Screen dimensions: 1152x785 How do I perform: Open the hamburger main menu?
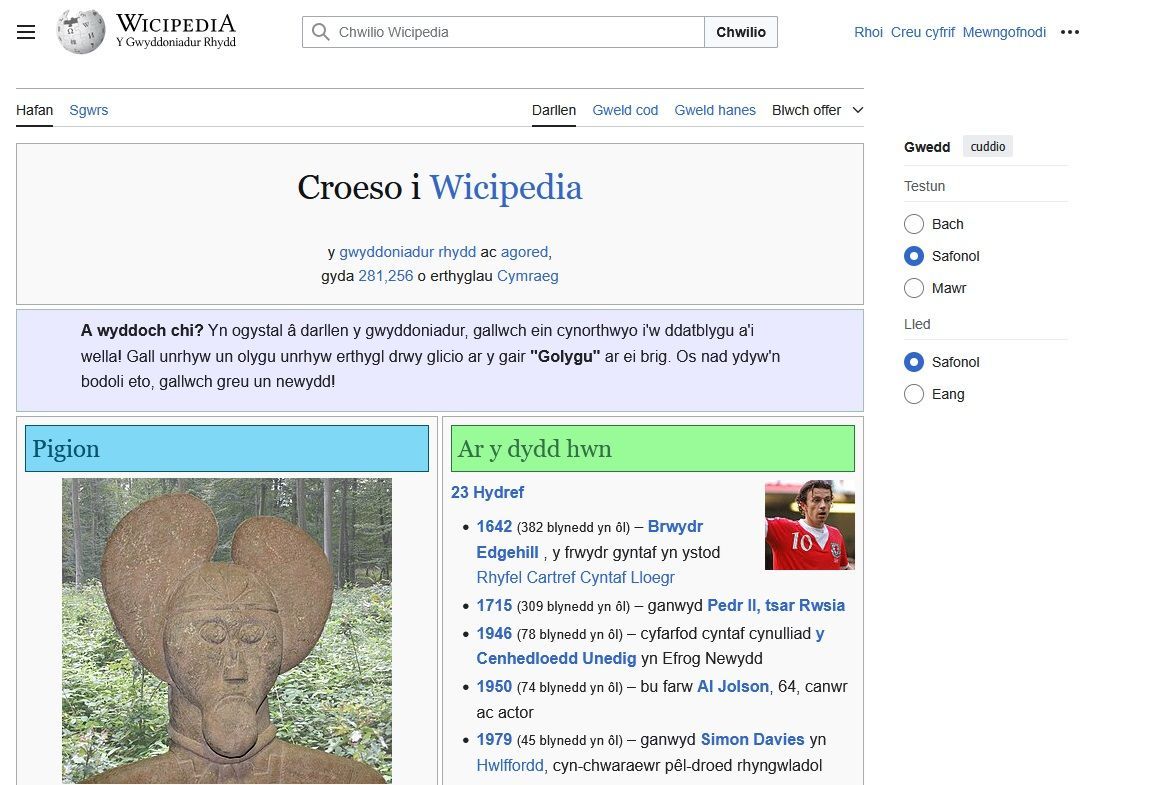(26, 32)
